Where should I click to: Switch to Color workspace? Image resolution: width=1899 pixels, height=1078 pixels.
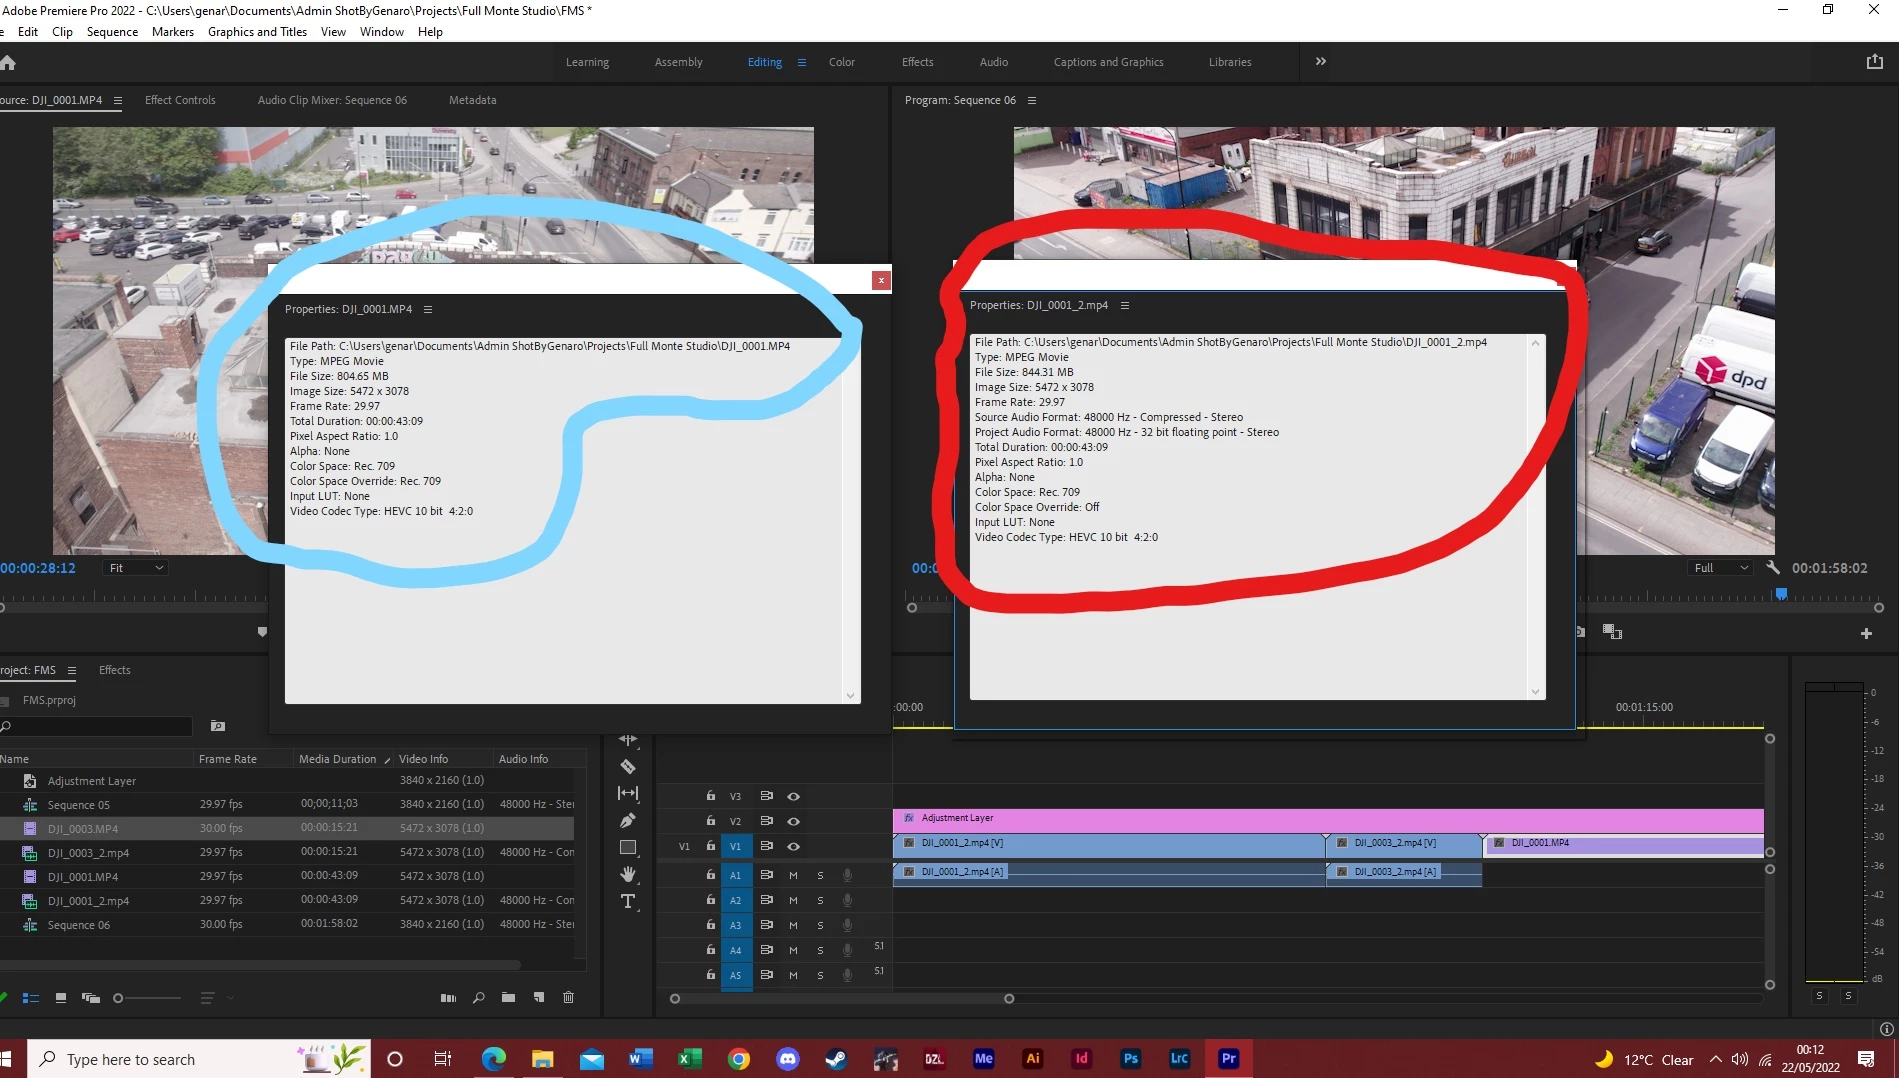842,62
